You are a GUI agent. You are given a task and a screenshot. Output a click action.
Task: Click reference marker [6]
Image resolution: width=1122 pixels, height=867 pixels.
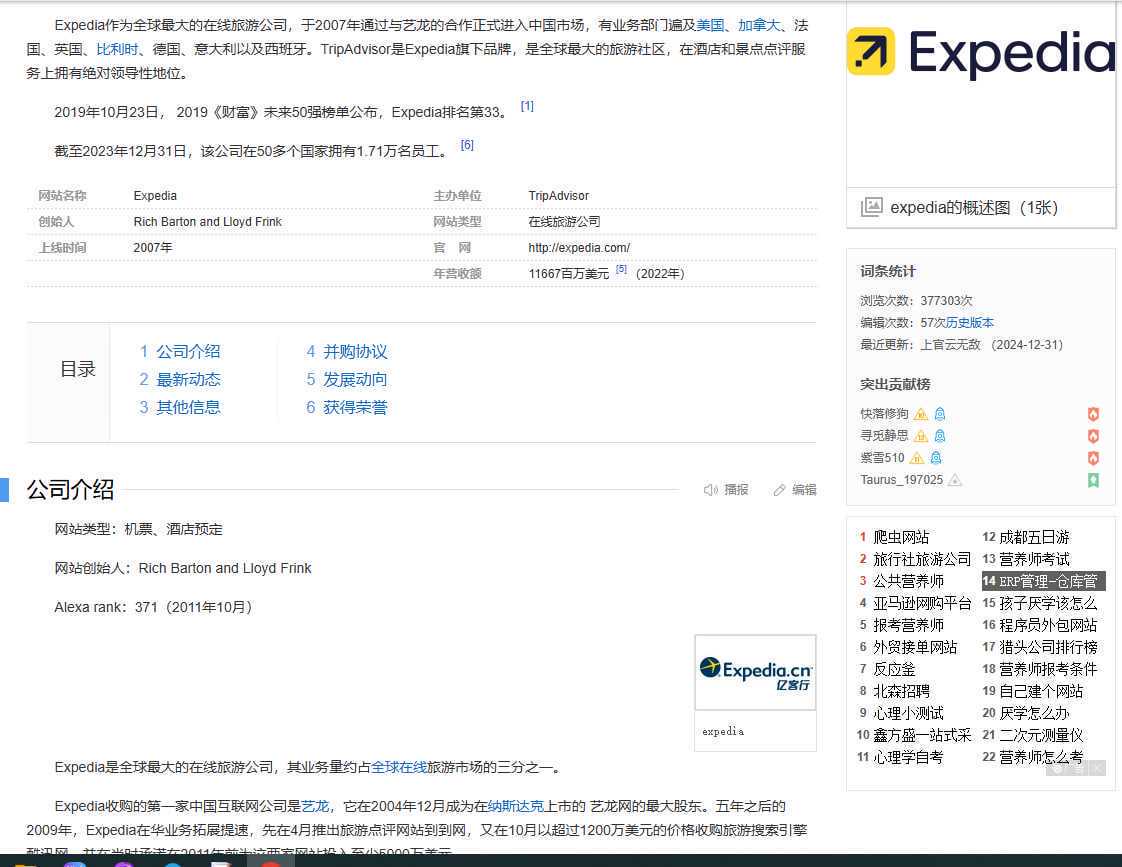(x=467, y=145)
